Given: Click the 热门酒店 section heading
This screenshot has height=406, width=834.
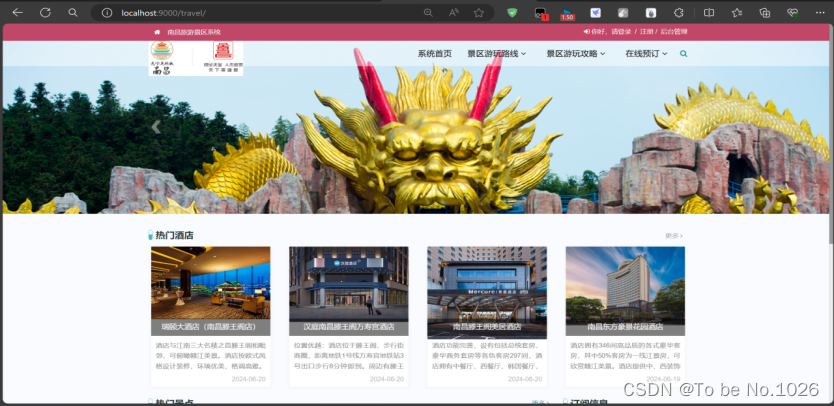Looking at the screenshot, I should [174, 235].
